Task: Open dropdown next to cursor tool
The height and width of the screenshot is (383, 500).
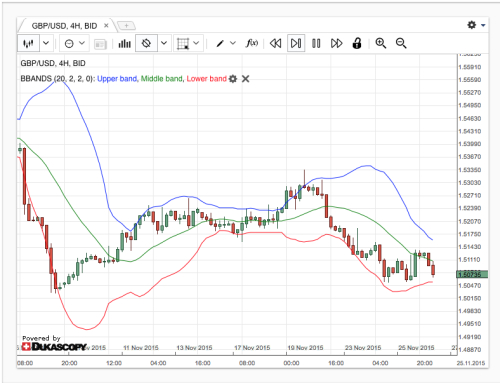Action: point(164,43)
